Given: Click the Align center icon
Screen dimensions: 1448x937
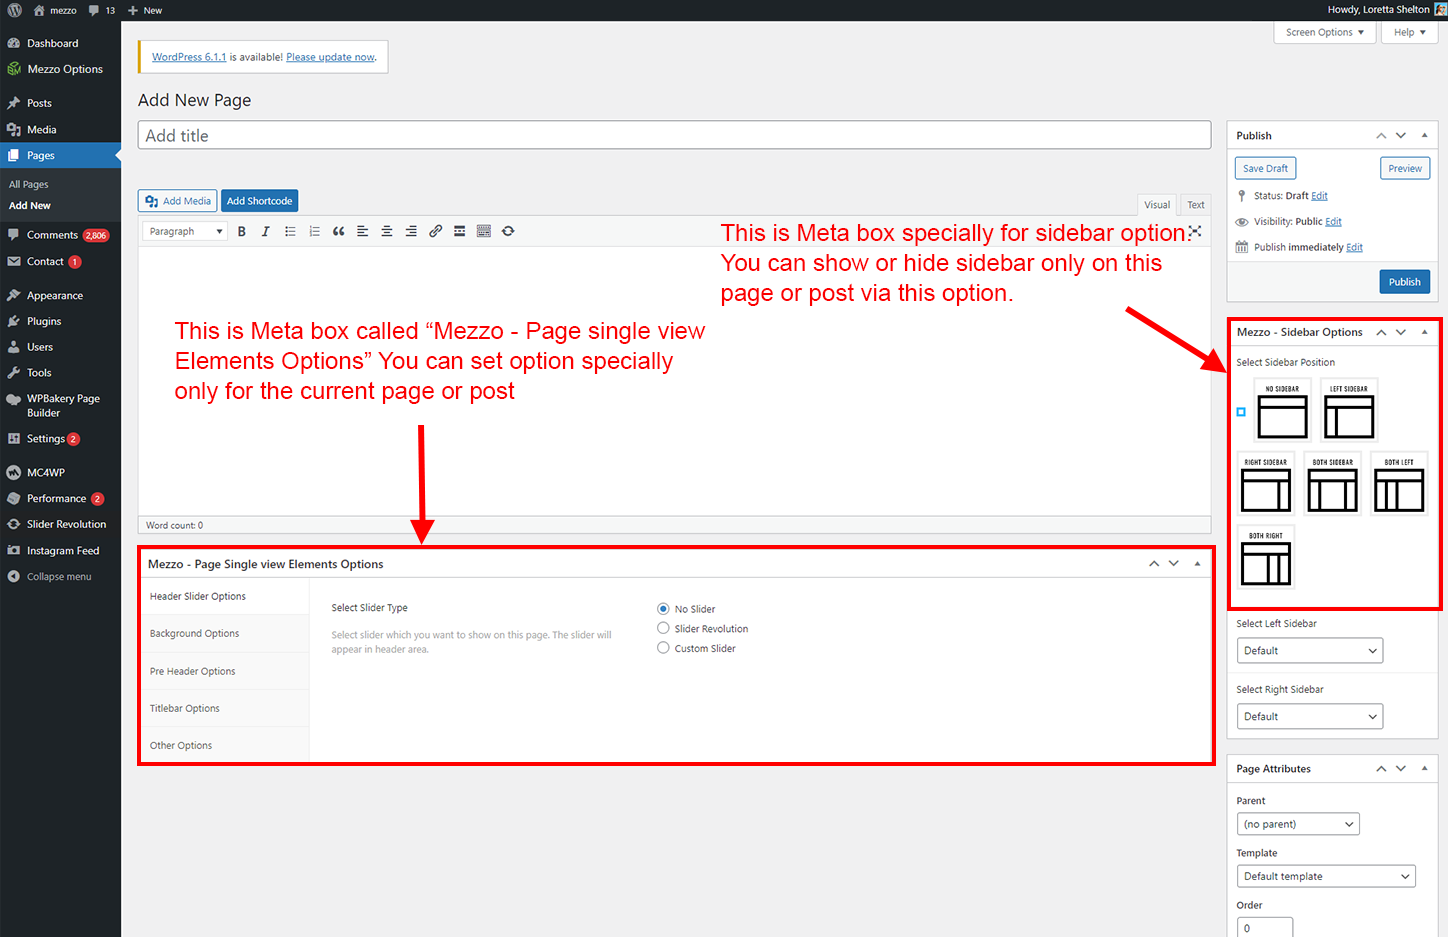Looking at the screenshot, I should coord(386,231).
